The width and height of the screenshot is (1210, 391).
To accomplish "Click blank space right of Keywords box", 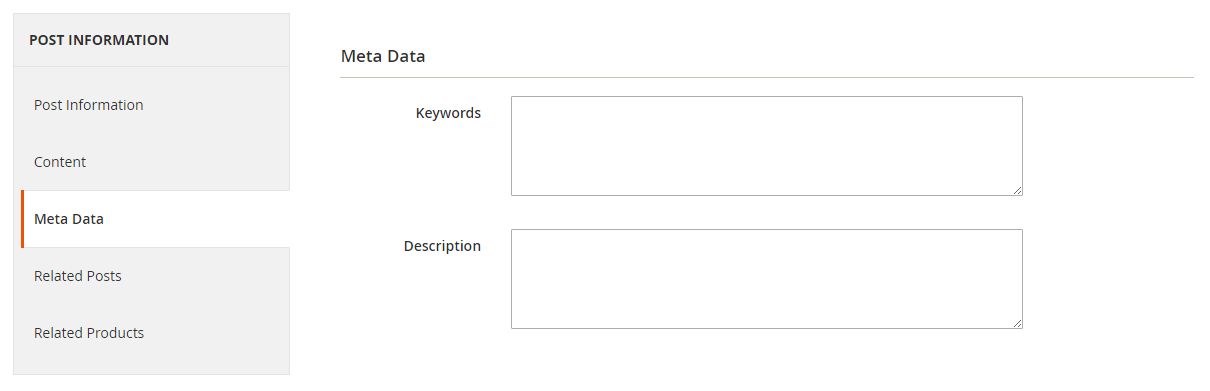I will [1108, 146].
